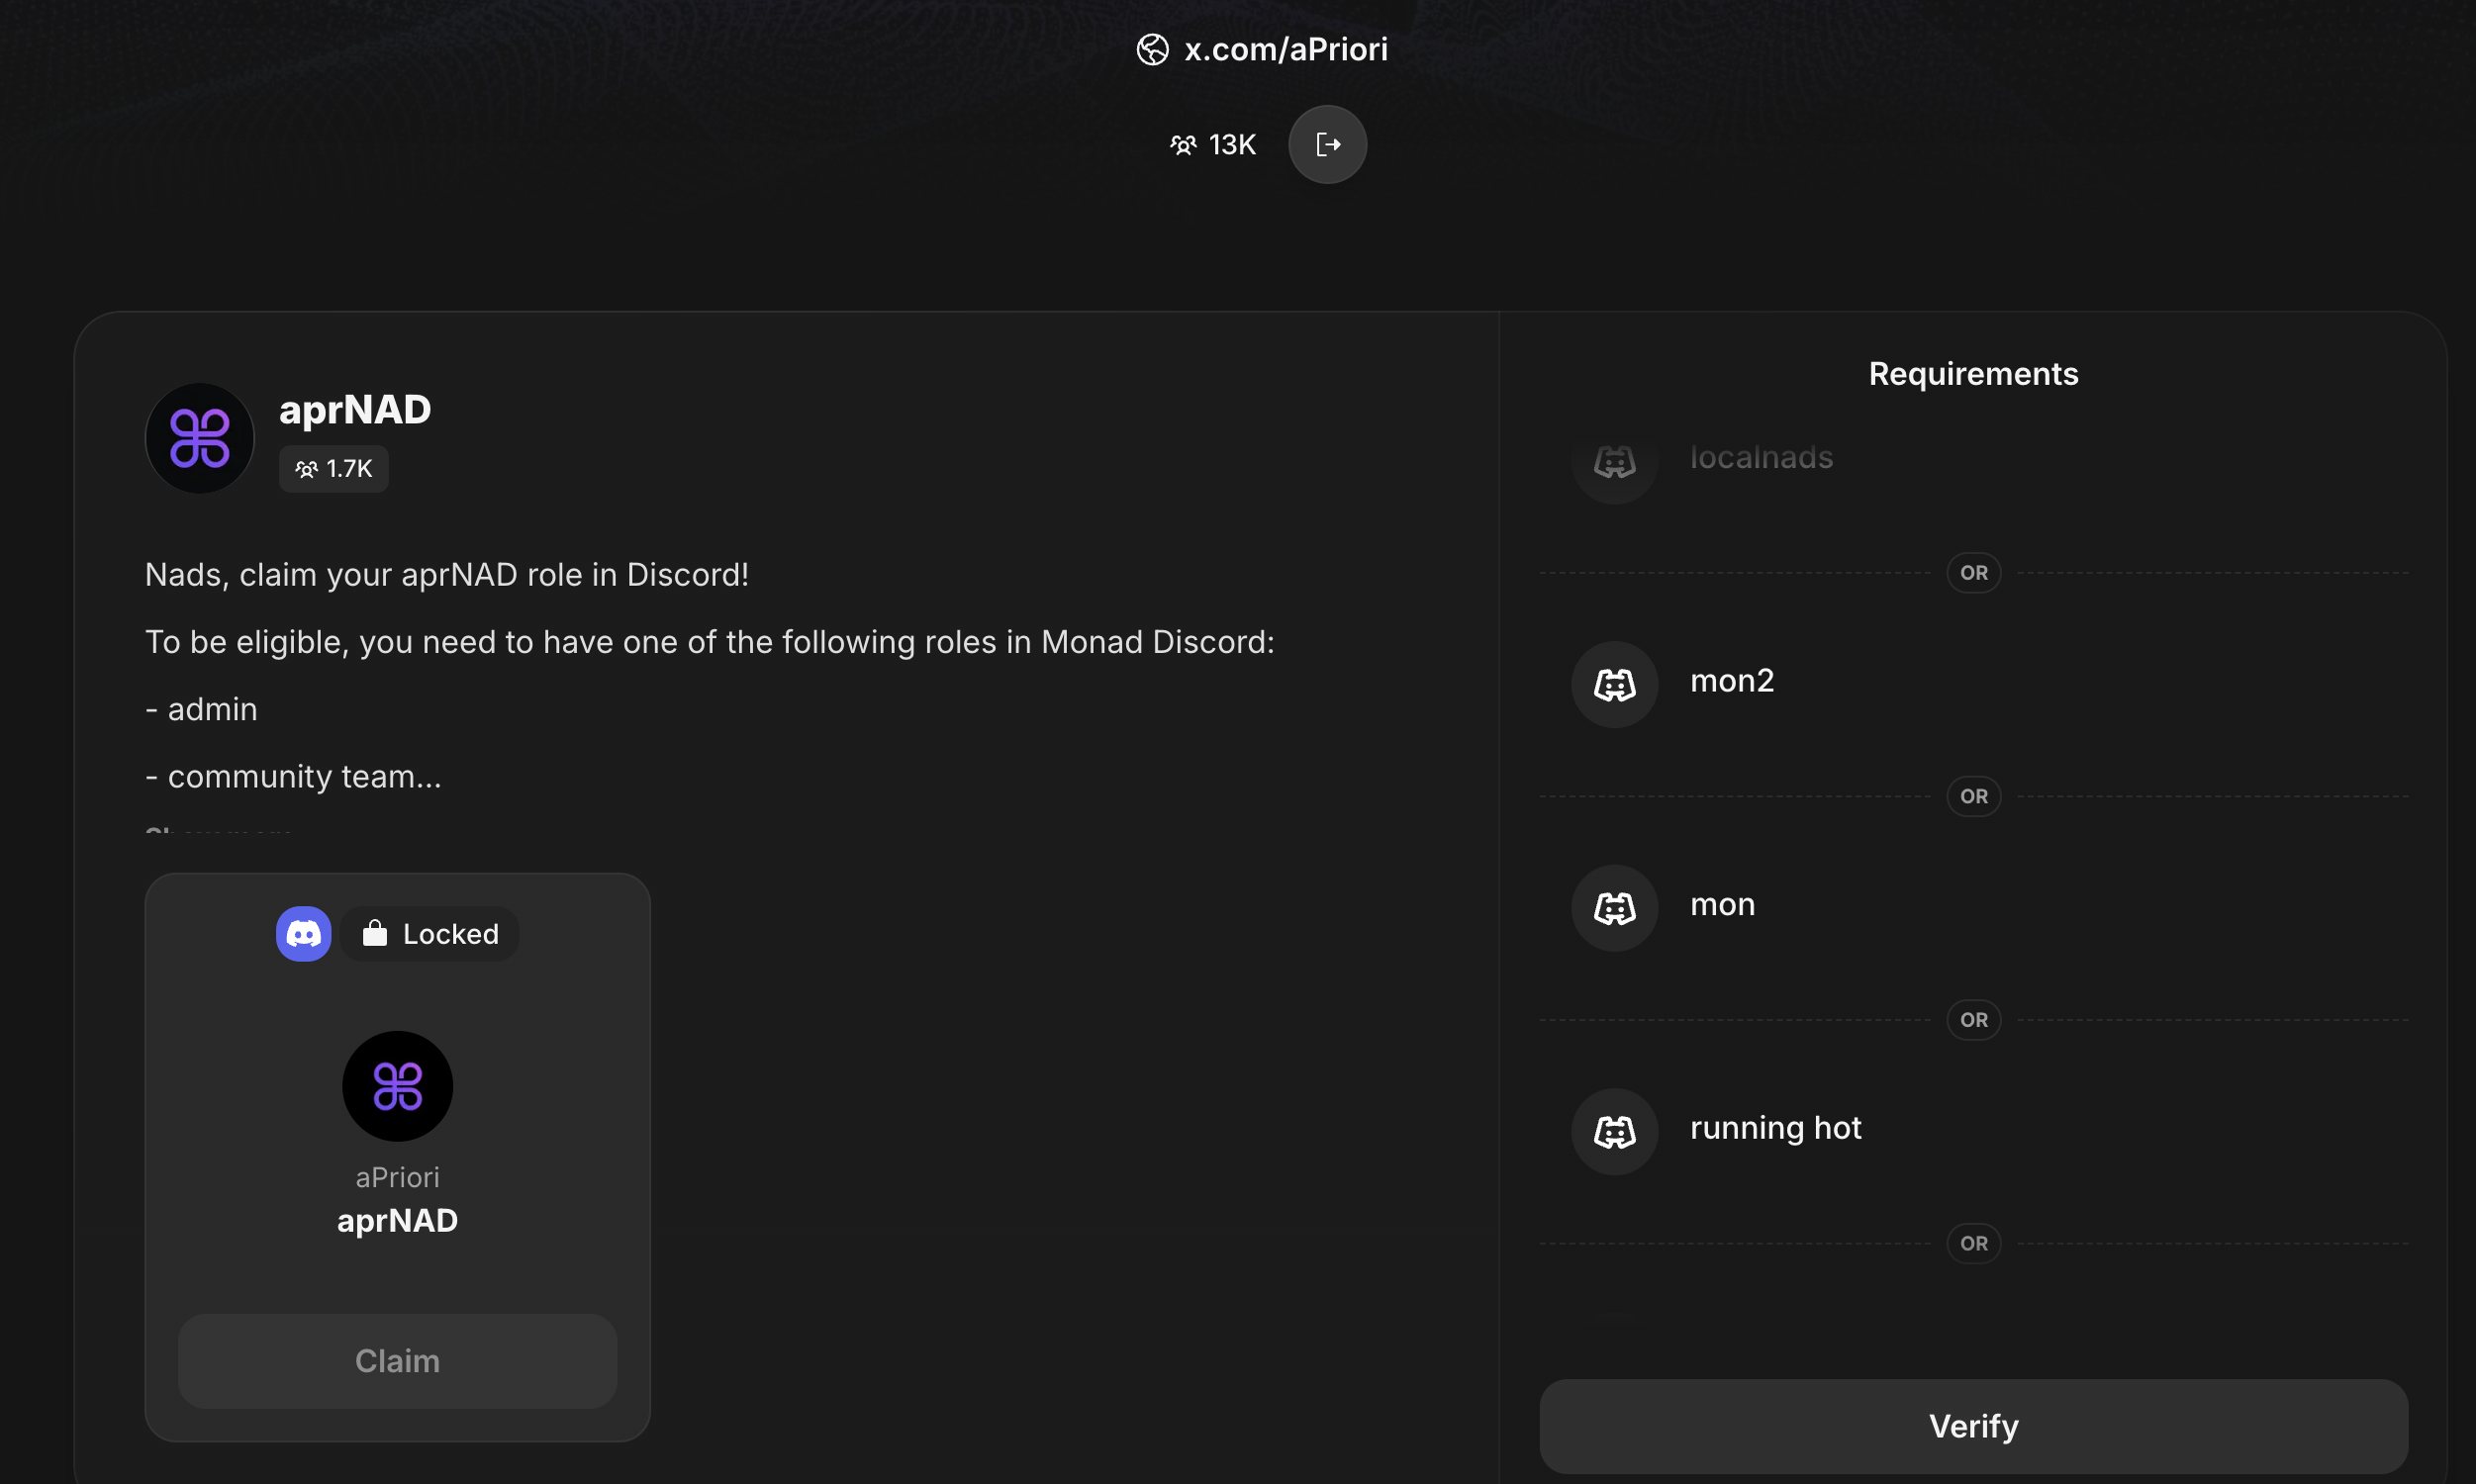
Task: Click the globe icon beside x.com/aPriori
Action: click(x=1152, y=49)
